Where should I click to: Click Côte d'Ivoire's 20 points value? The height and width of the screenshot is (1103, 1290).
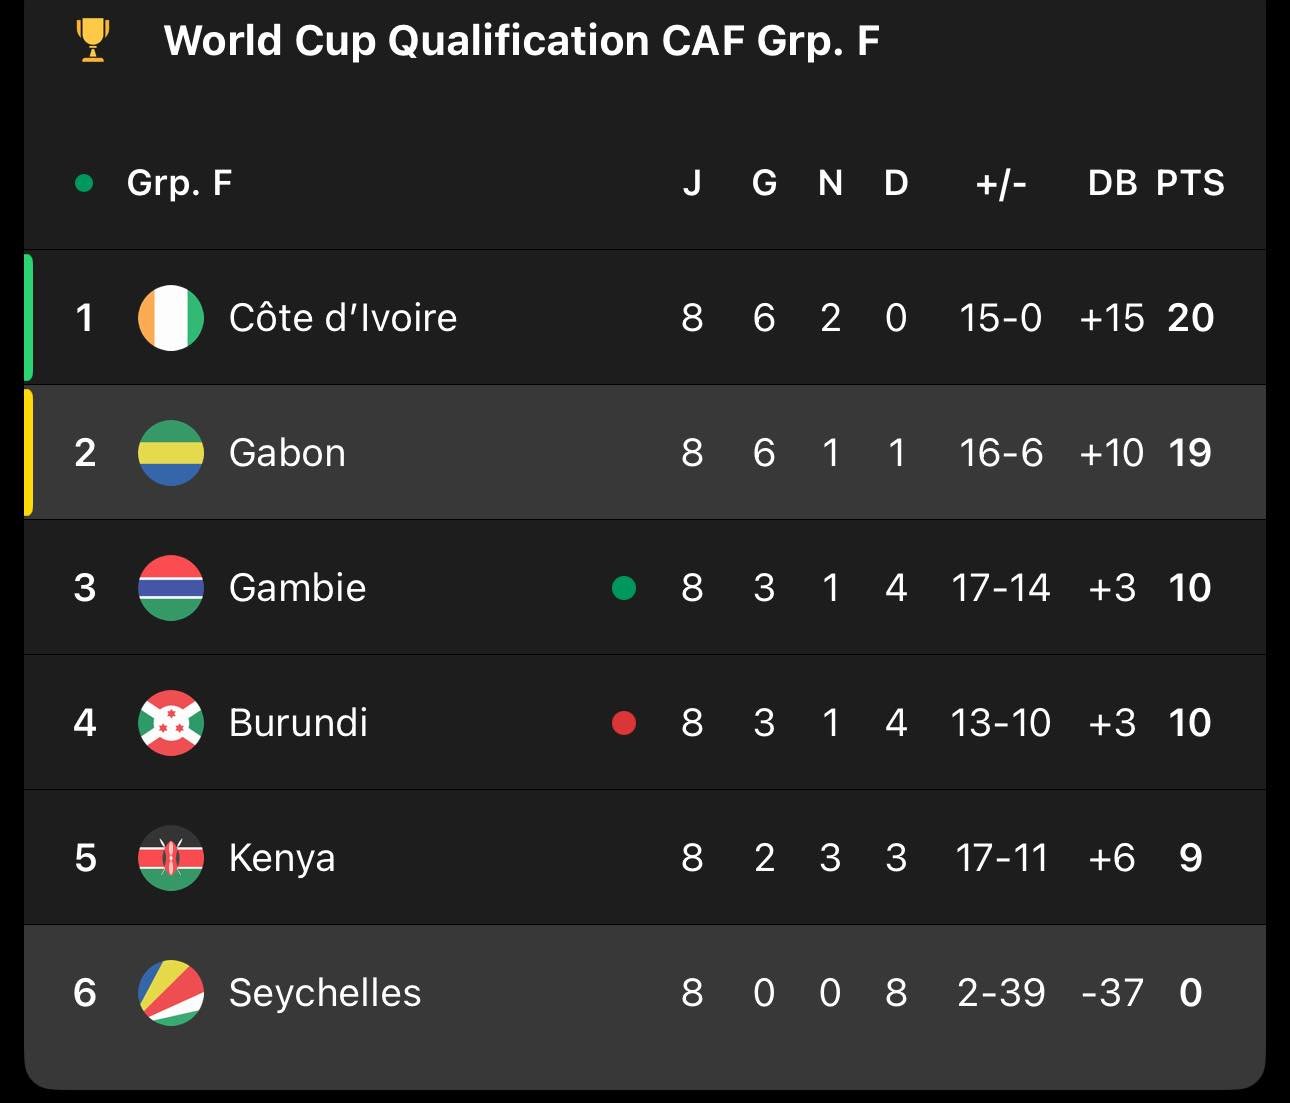coord(1190,318)
